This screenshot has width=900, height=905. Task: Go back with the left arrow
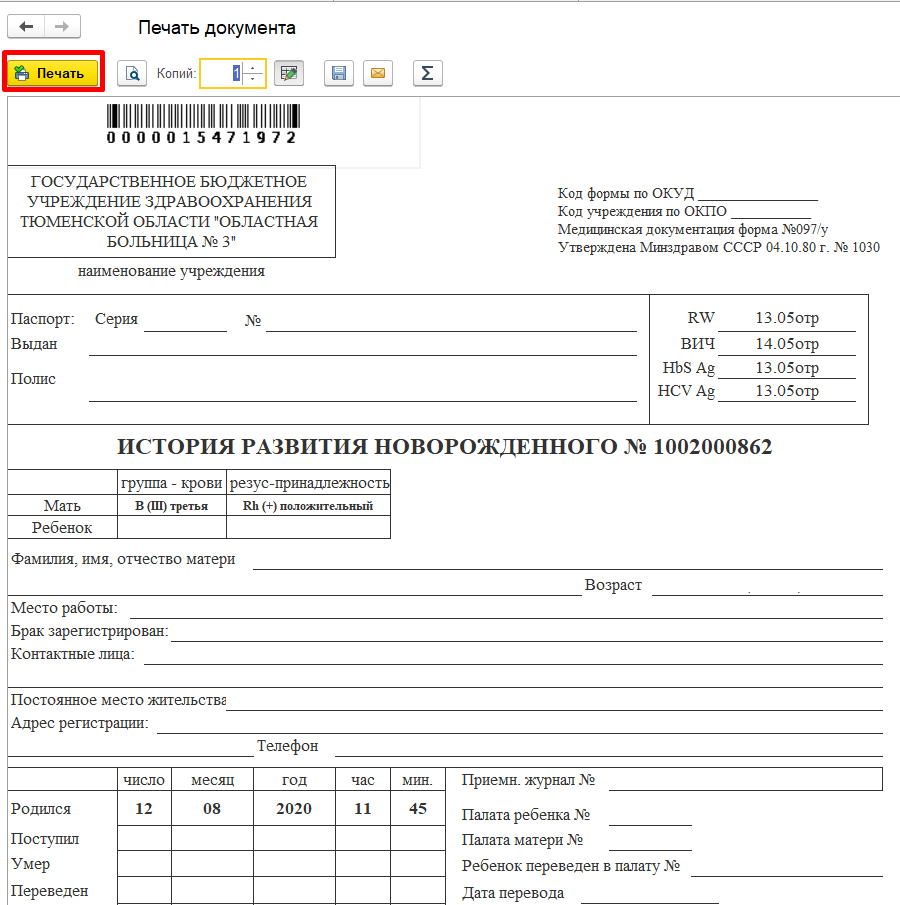[x=26, y=27]
